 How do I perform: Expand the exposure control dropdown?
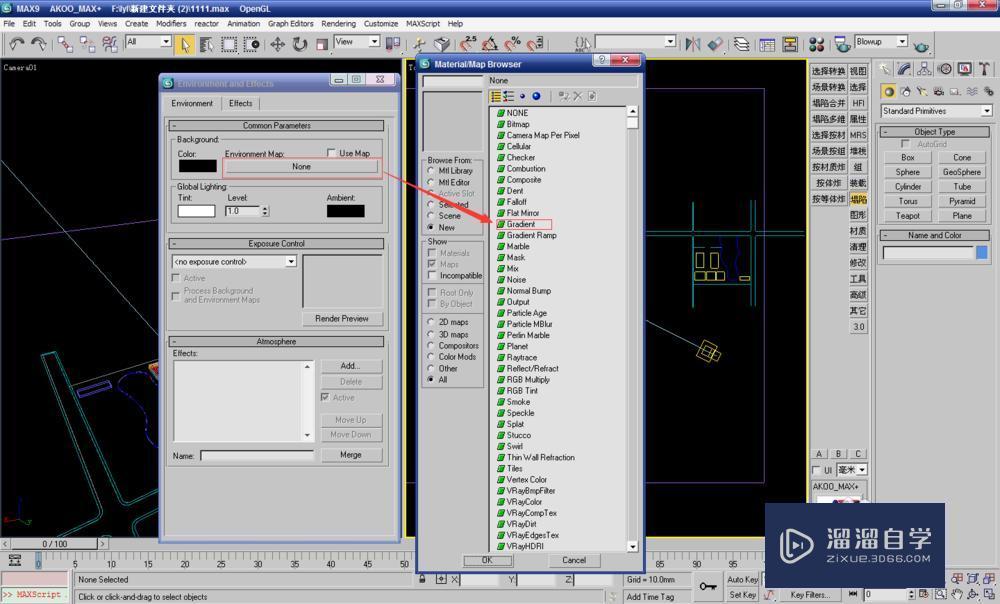[291, 262]
